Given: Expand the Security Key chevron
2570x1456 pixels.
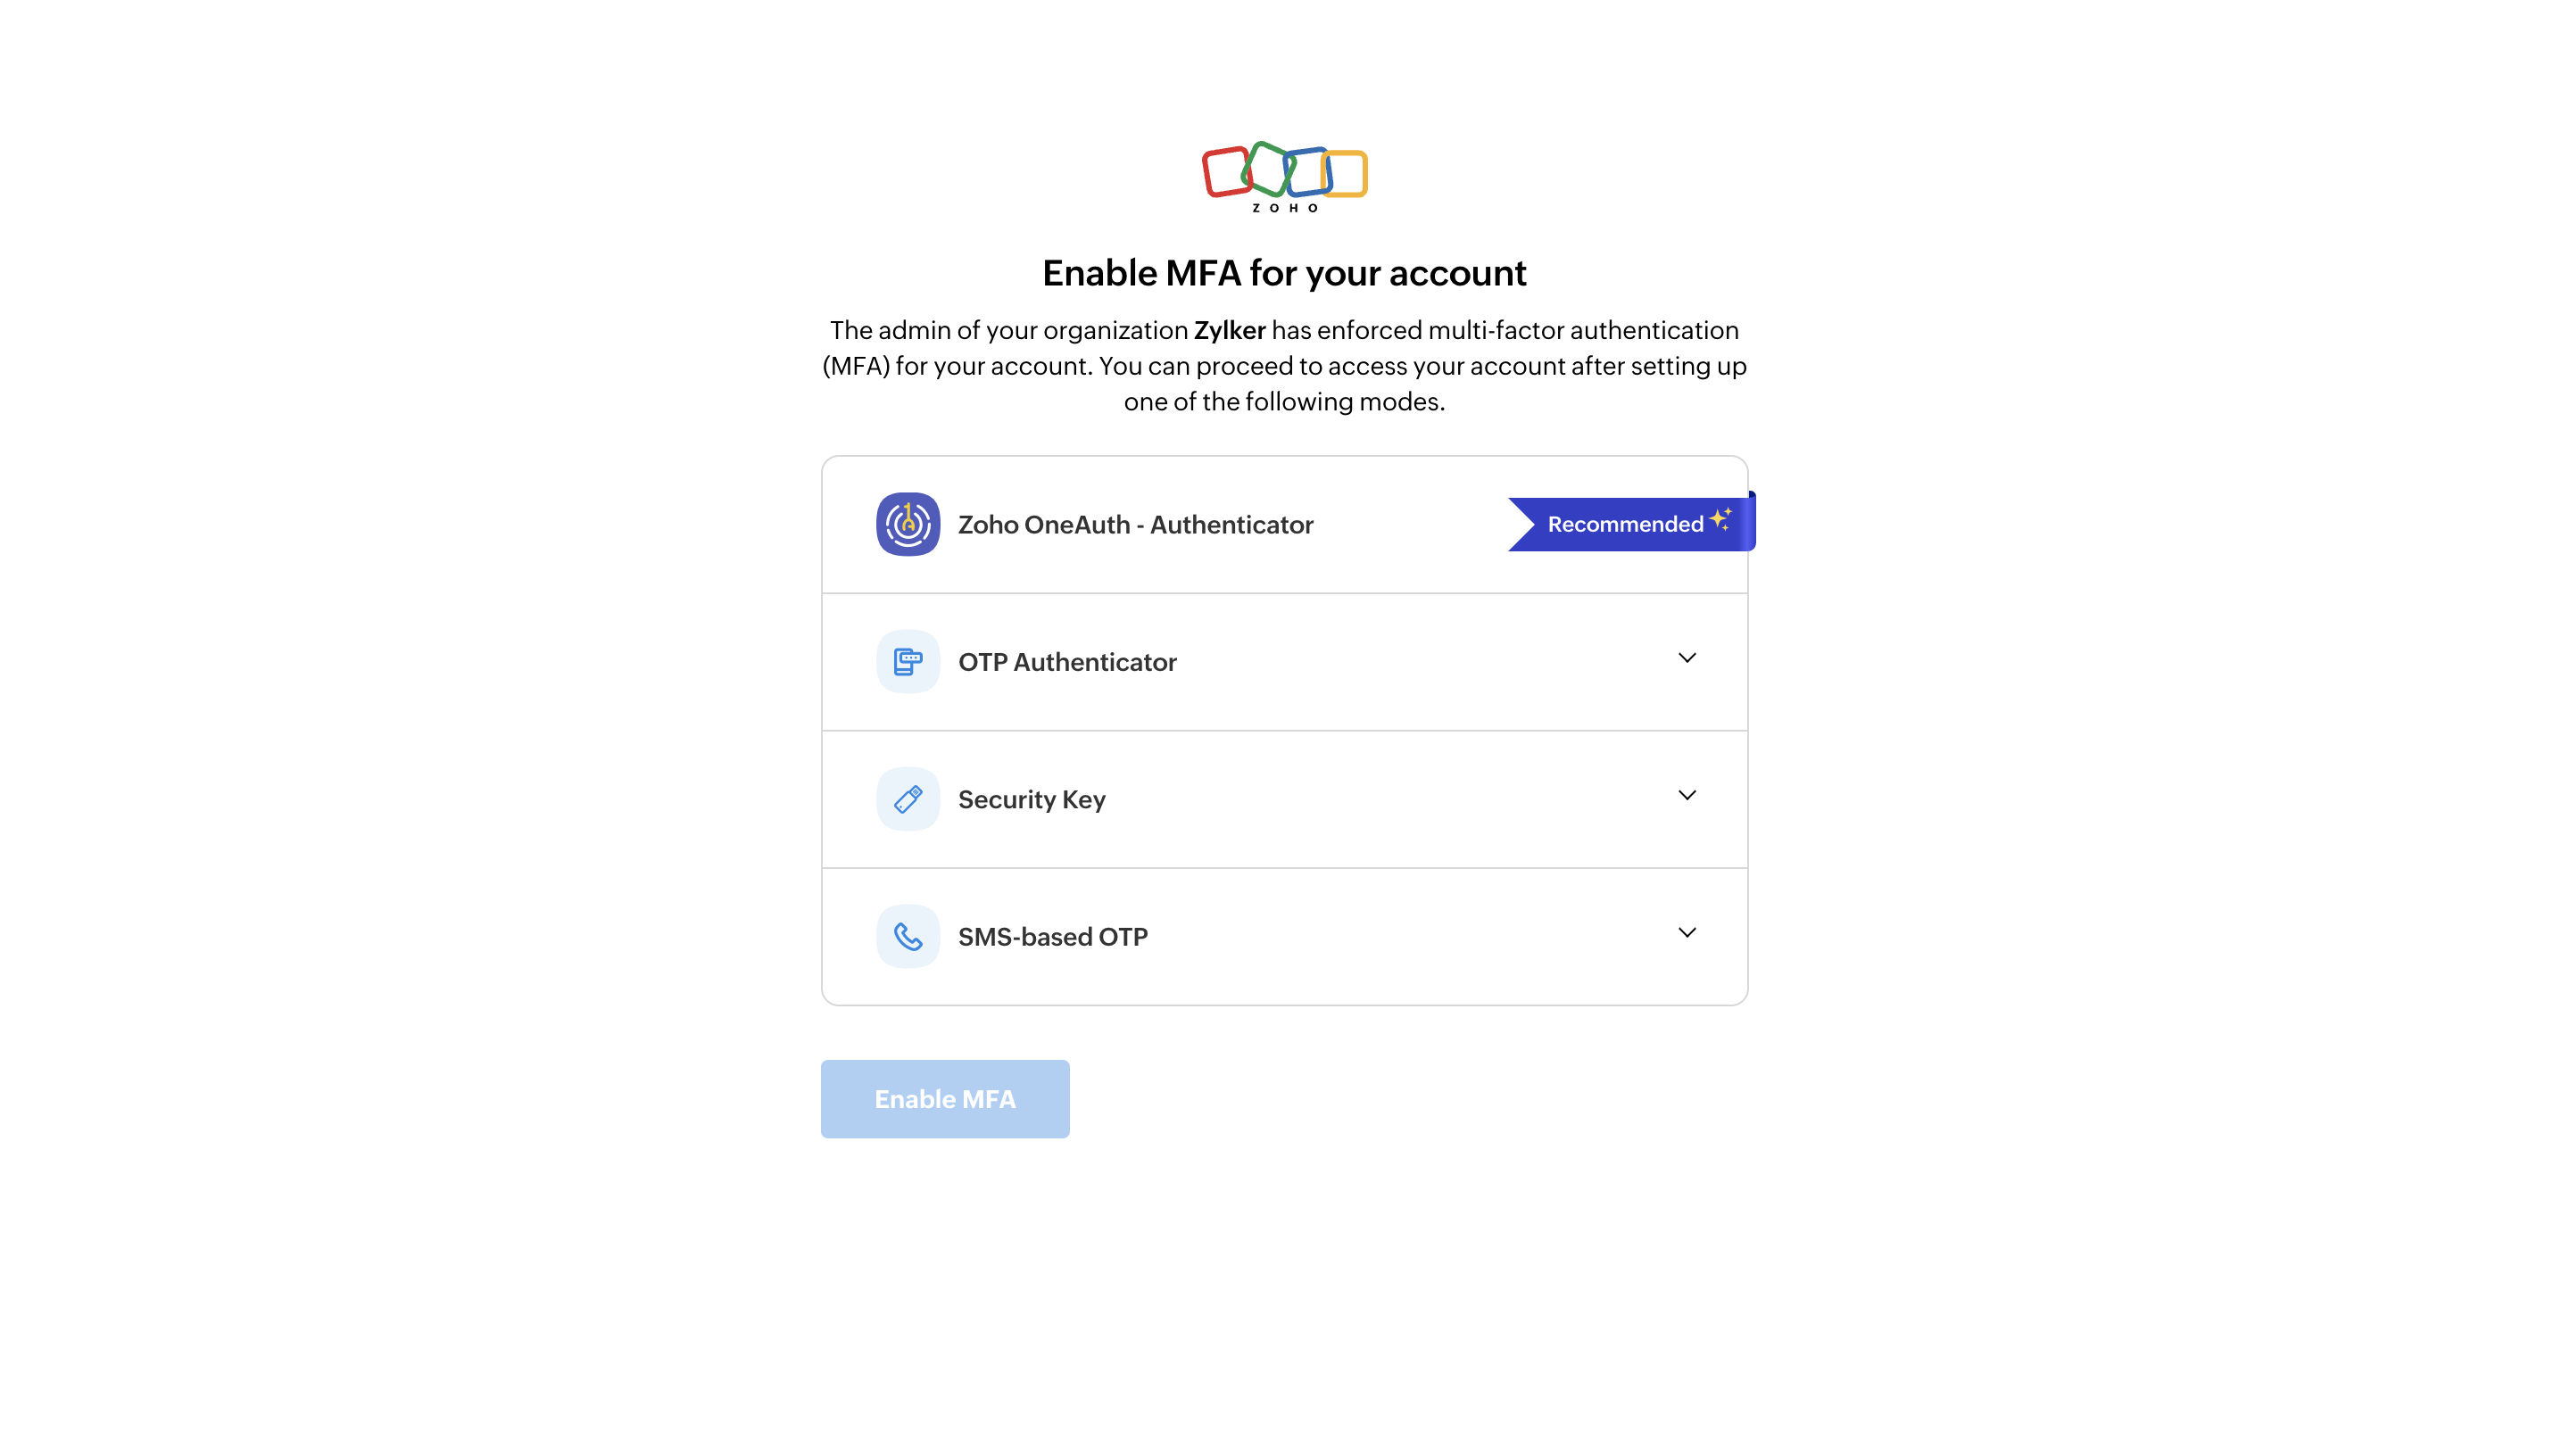Looking at the screenshot, I should tap(1687, 795).
